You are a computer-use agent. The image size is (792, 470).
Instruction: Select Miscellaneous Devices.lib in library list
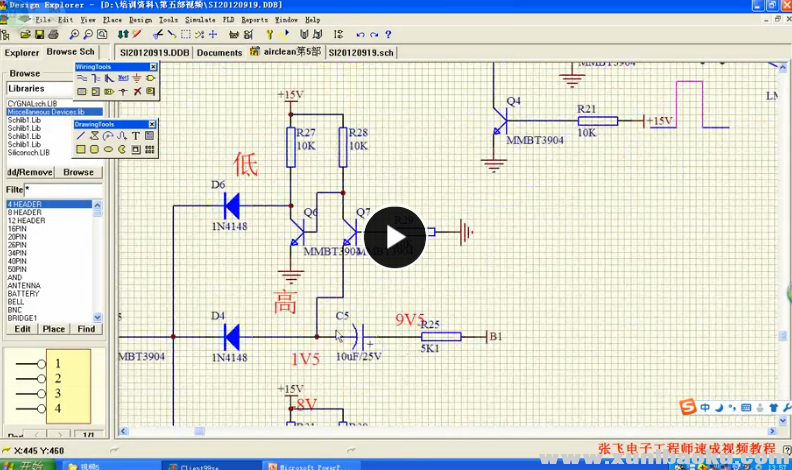tap(46, 112)
